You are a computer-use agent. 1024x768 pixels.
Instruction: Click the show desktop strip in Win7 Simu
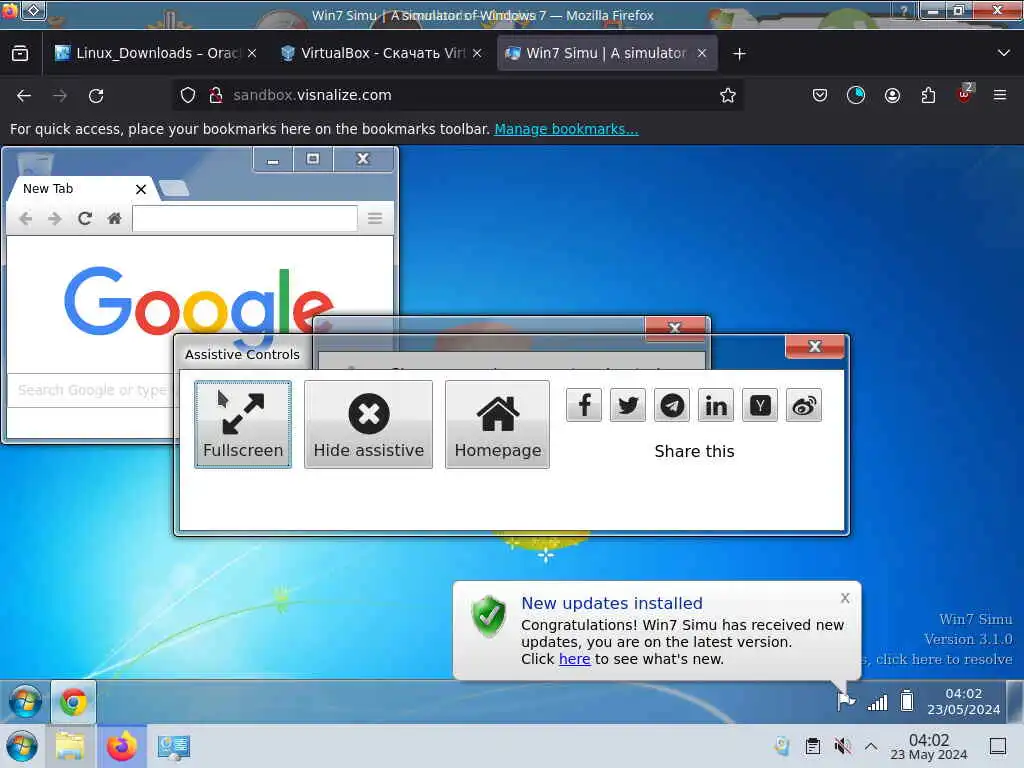[x=1015, y=701]
